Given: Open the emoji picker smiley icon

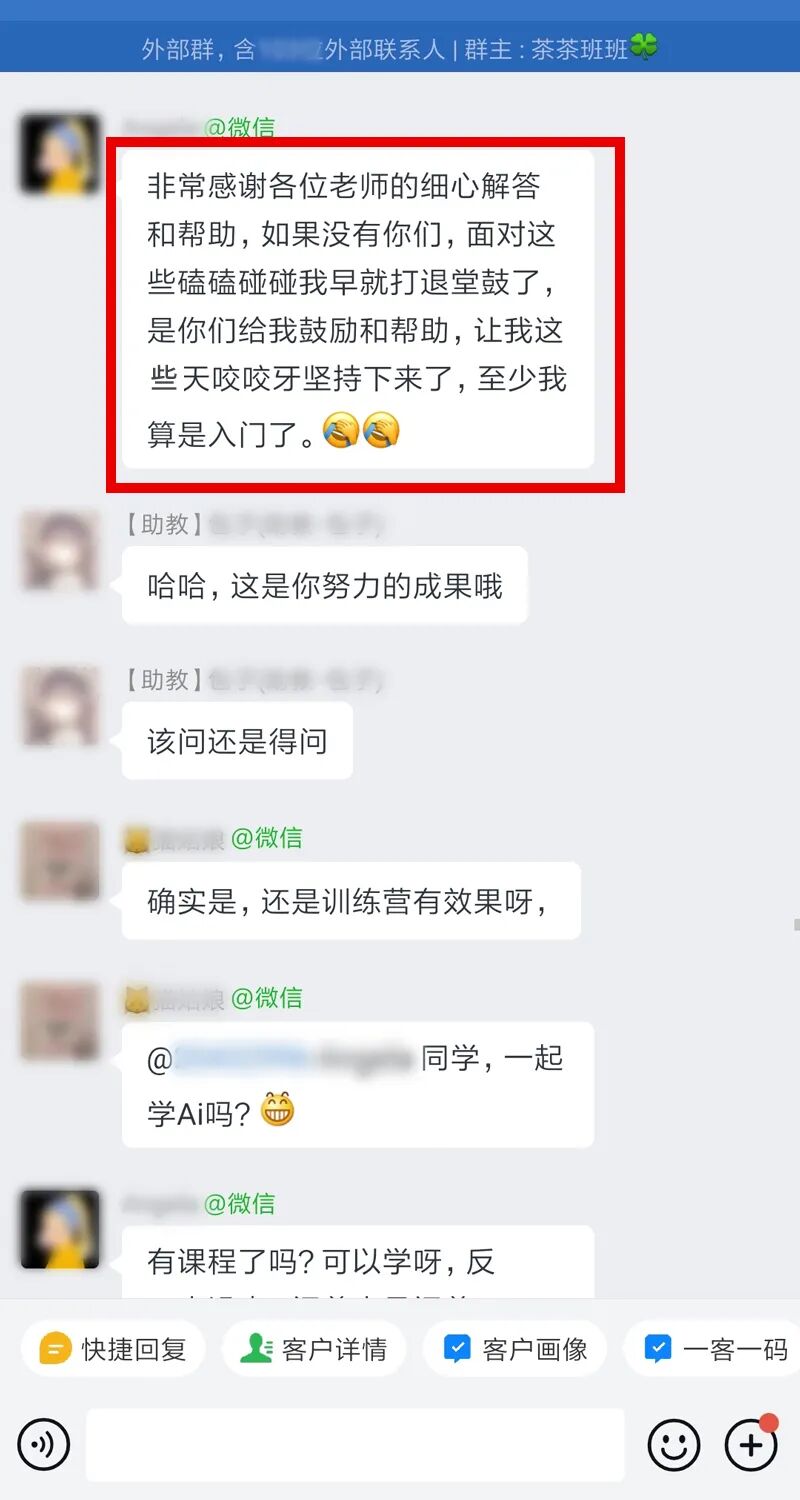Looking at the screenshot, I should tap(674, 1444).
